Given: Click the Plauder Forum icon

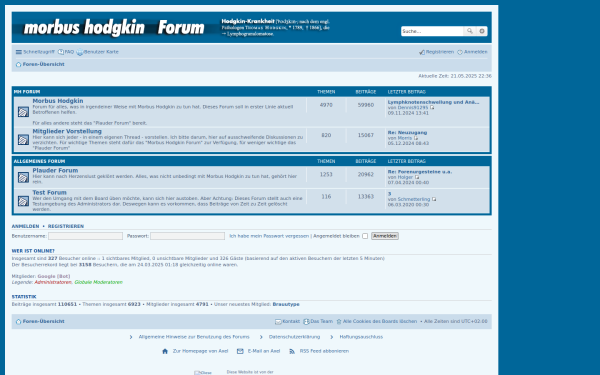Looking at the screenshot, I should (23, 177).
